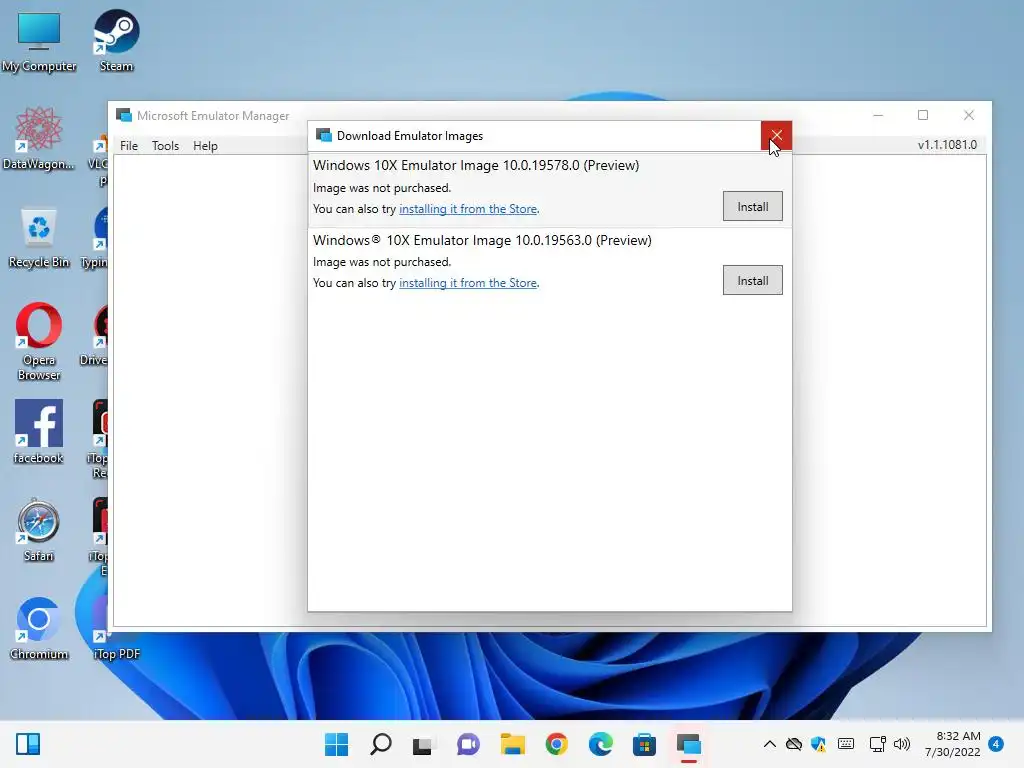Select the Safari desktop shortcut

[x=39, y=530]
